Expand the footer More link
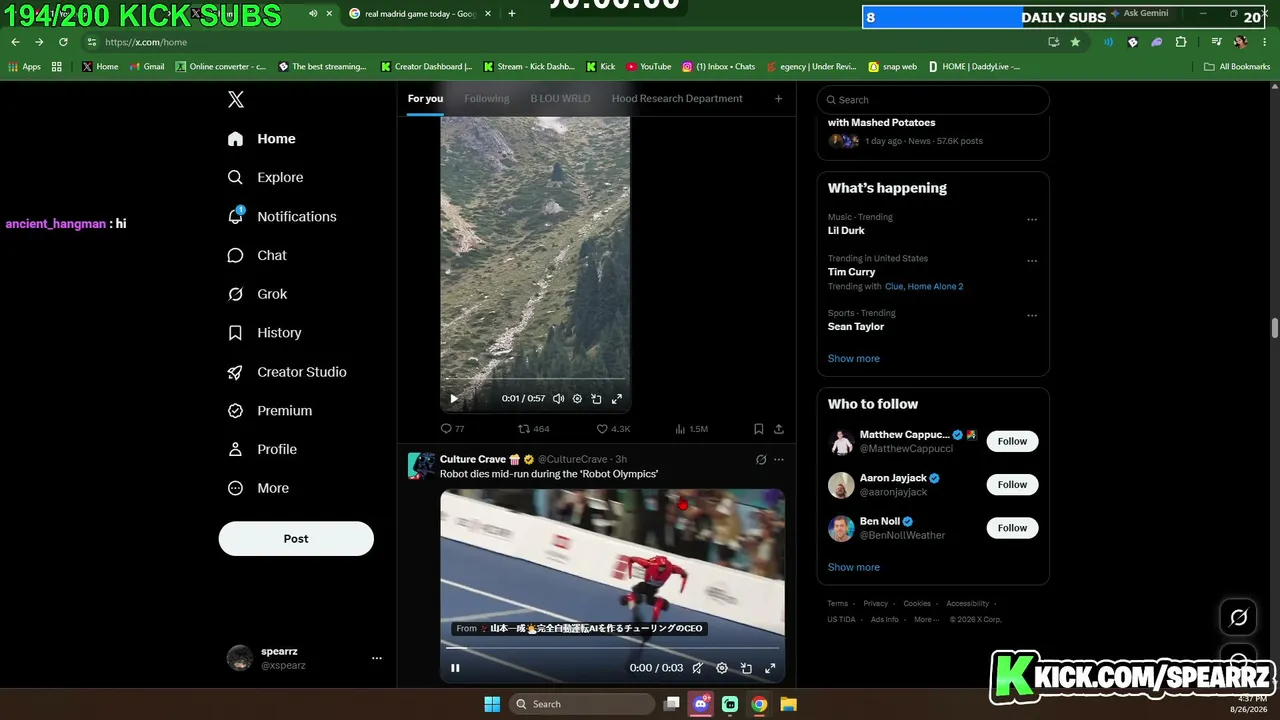This screenshot has width=1280, height=720. tap(926, 619)
